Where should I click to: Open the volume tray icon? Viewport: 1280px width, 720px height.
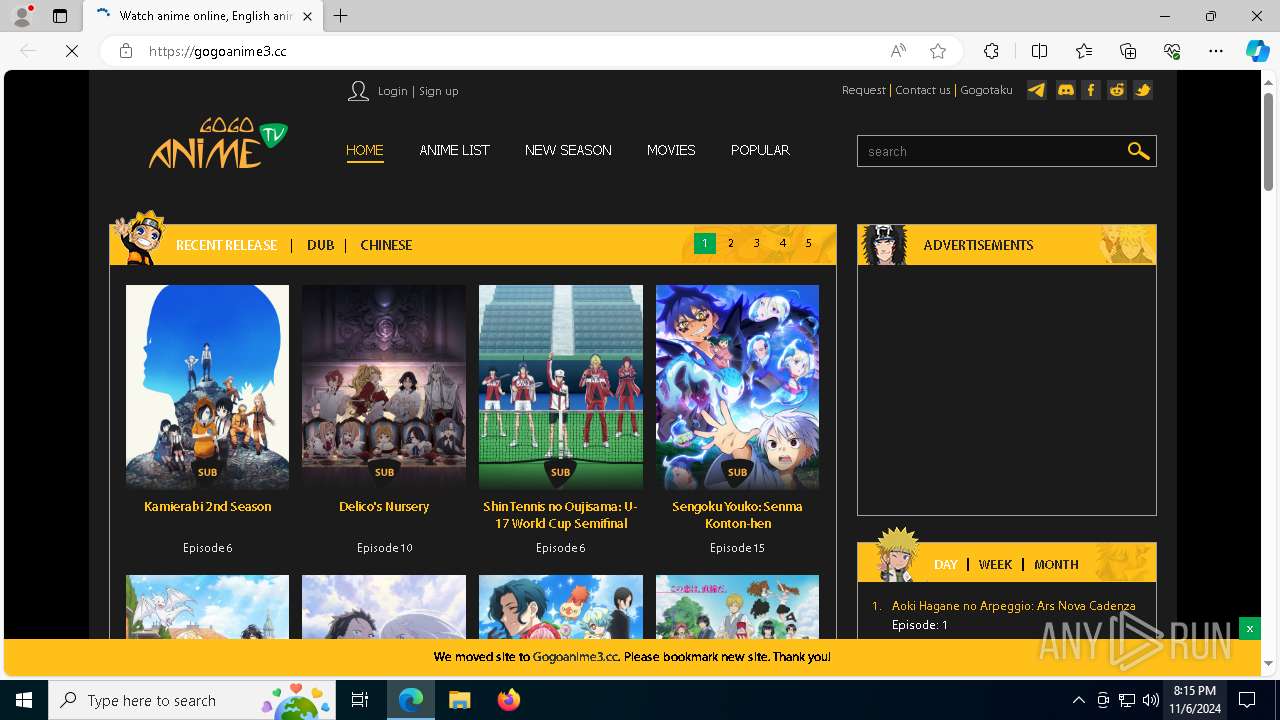pyautogui.click(x=1151, y=700)
